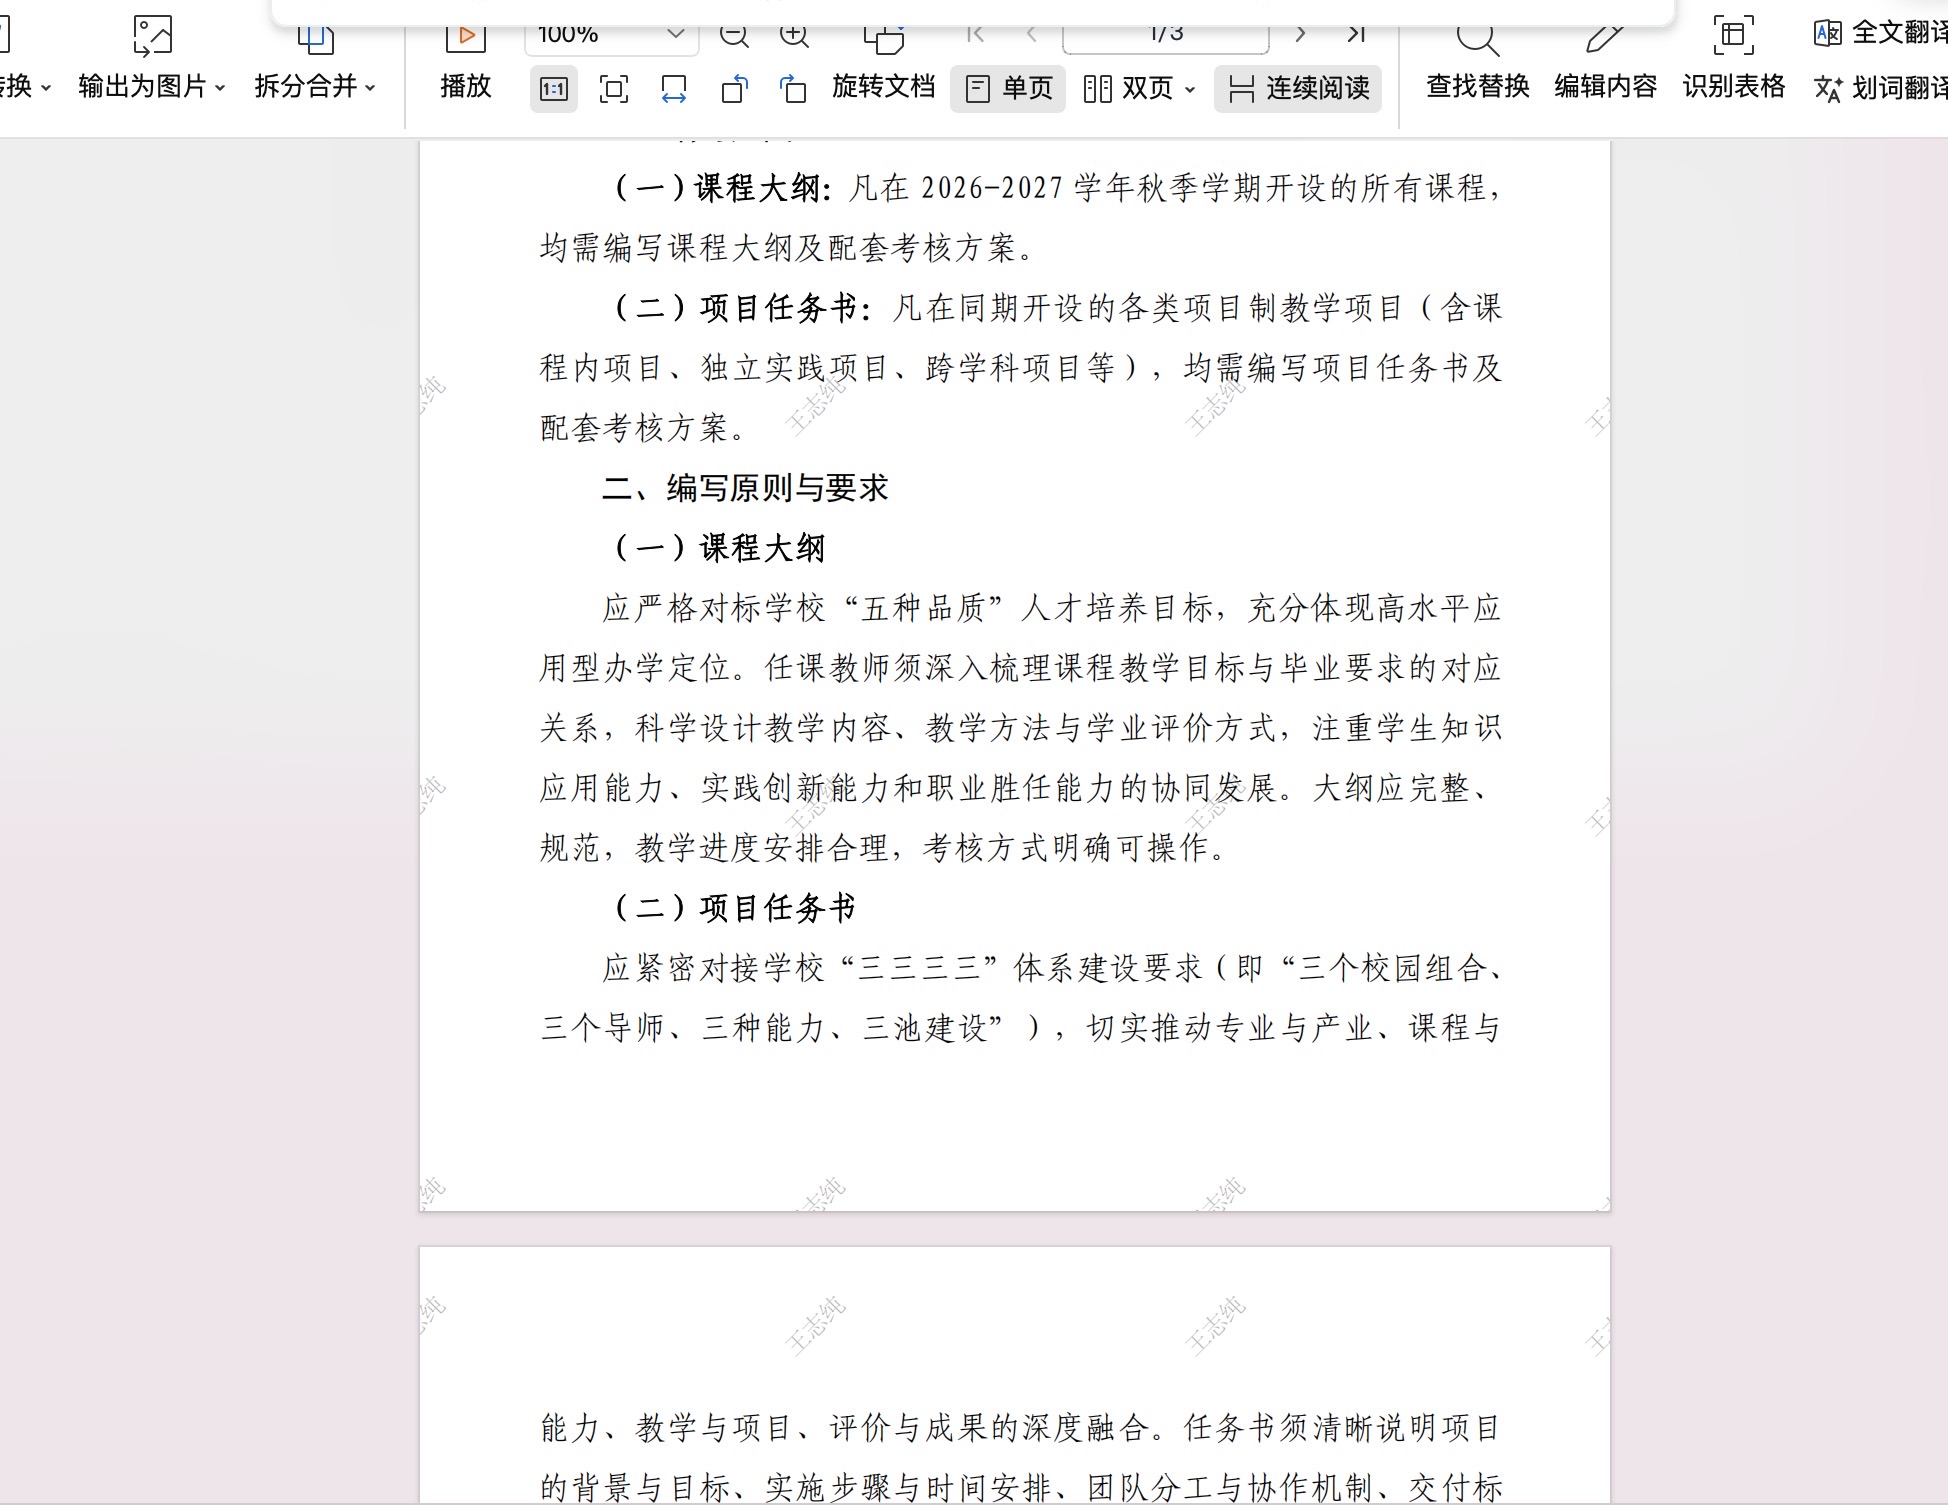The height and width of the screenshot is (1505, 1948).
Task: Expand the 拆分合并 dropdown arrow
Action: (370, 88)
